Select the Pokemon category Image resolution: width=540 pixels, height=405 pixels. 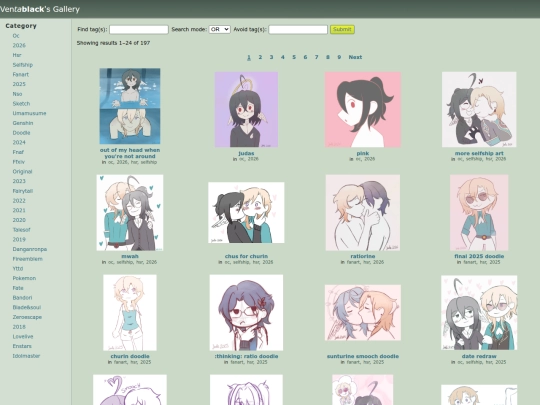point(24,278)
